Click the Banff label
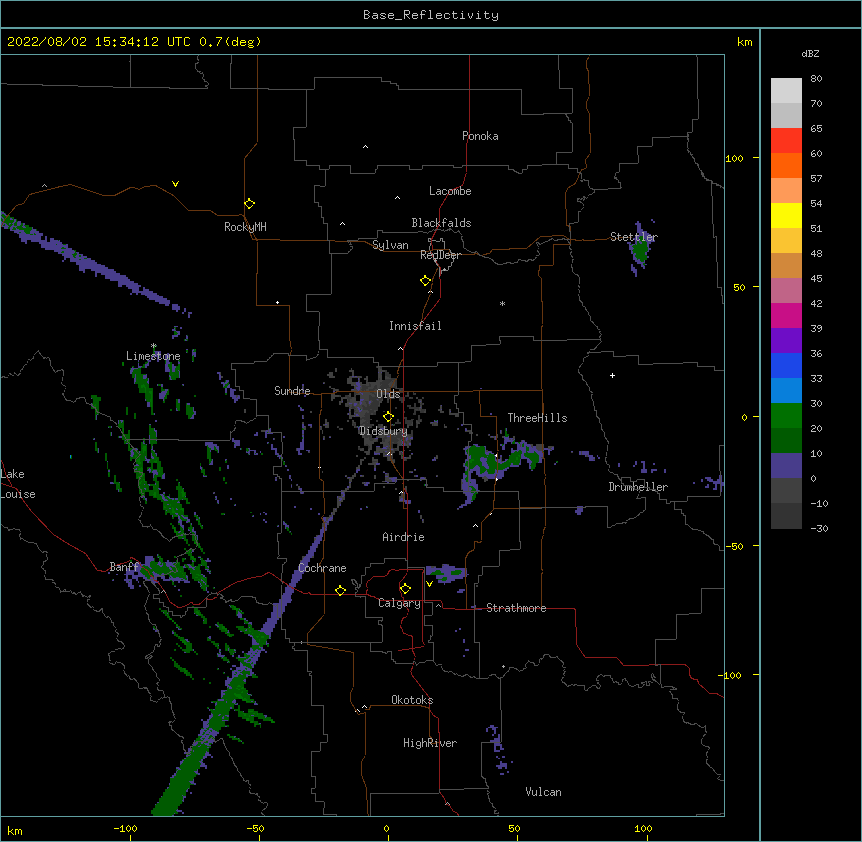The width and height of the screenshot is (862, 842). [x=124, y=567]
